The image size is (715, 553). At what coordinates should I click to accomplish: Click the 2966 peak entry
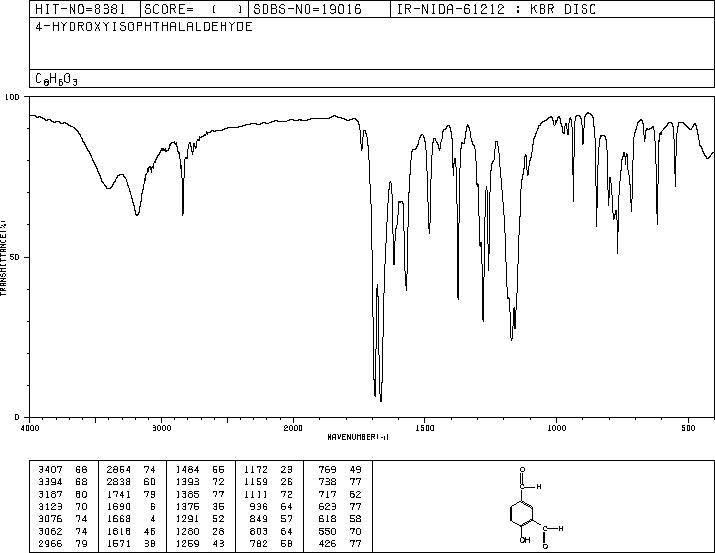point(63,543)
